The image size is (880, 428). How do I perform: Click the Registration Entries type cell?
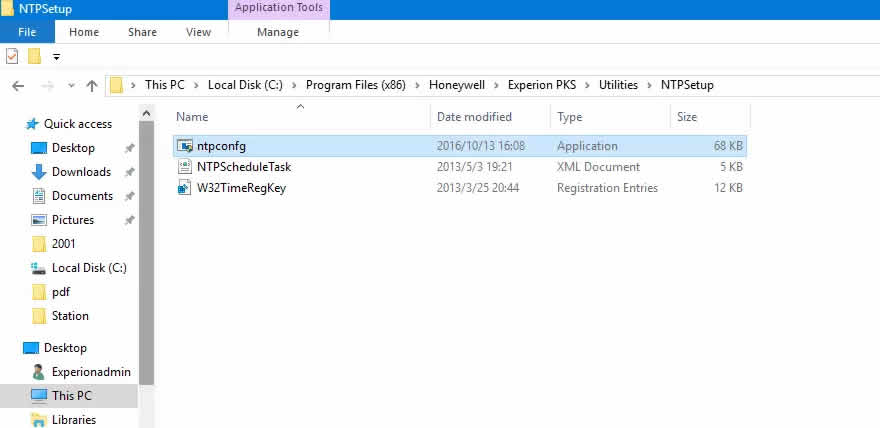click(x=607, y=188)
